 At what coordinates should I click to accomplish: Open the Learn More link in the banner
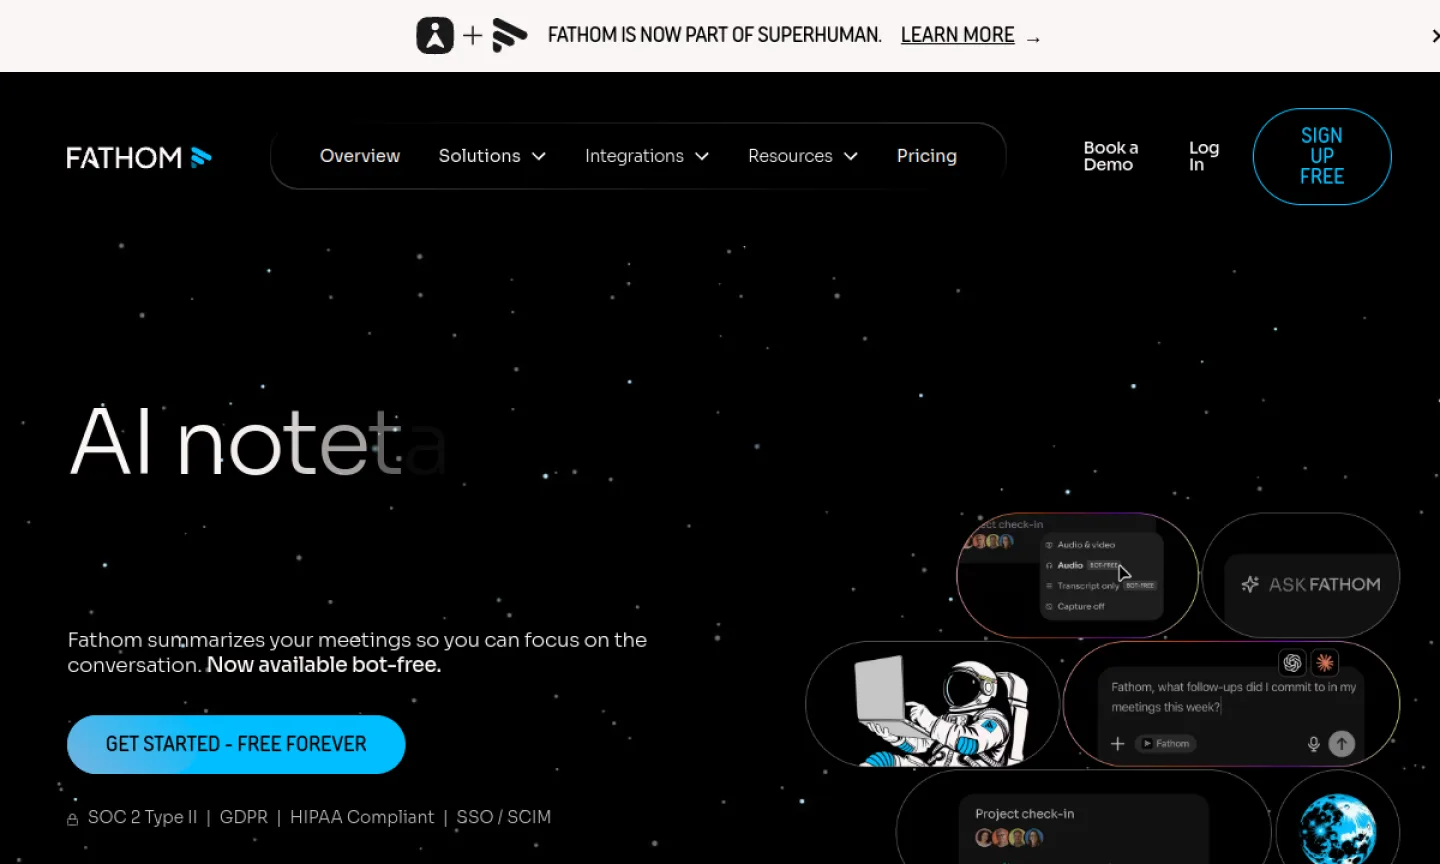tap(957, 35)
